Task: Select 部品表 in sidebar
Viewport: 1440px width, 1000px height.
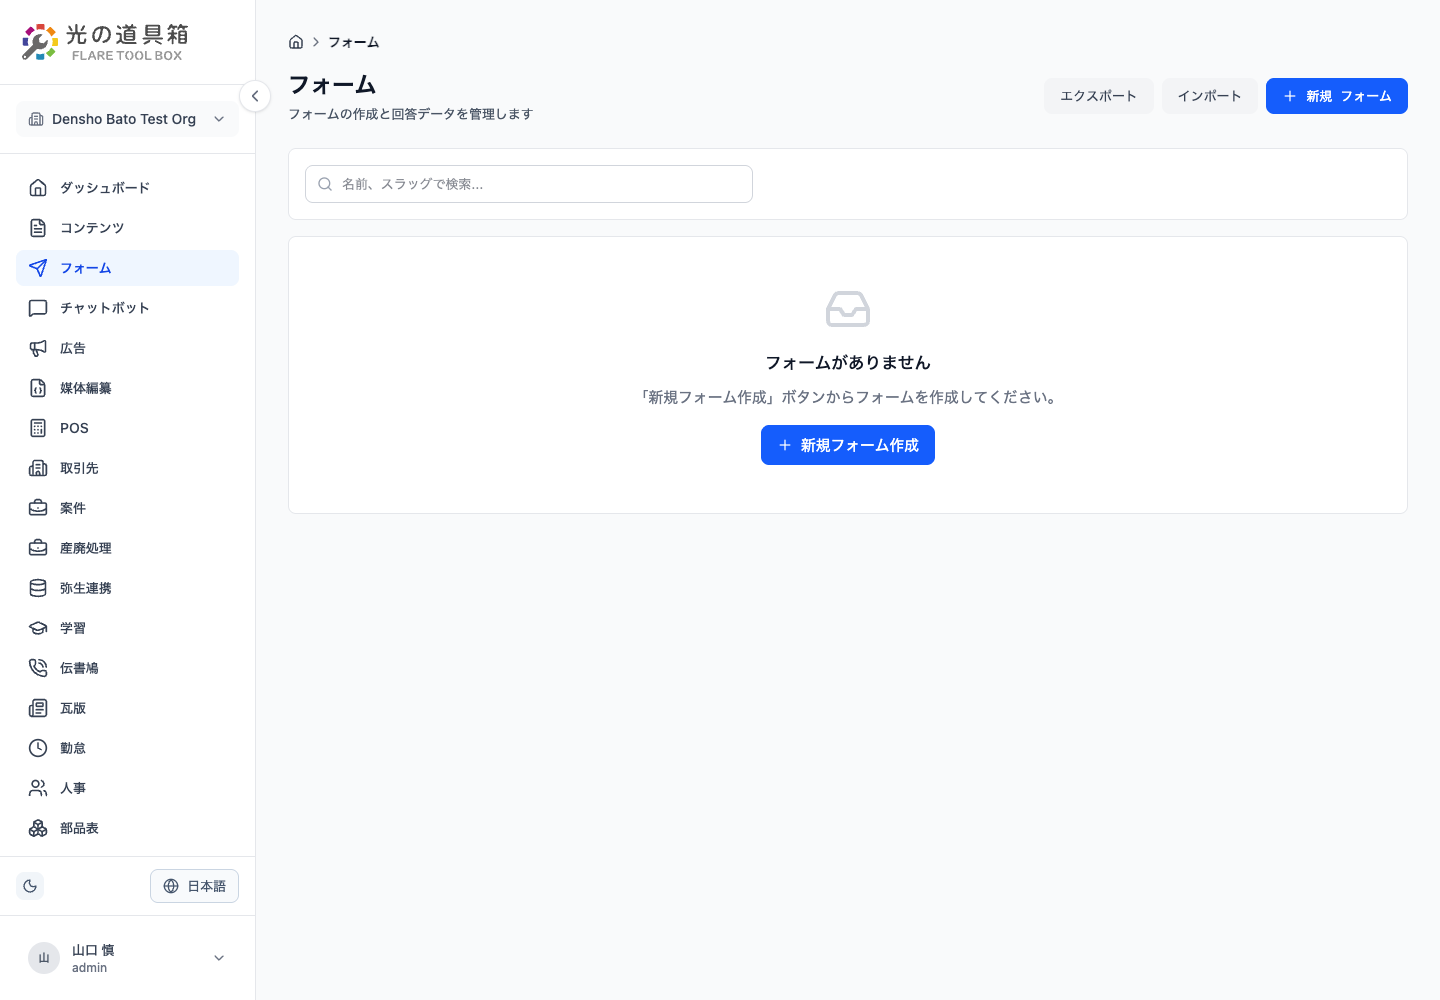Action: click(128, 828)
